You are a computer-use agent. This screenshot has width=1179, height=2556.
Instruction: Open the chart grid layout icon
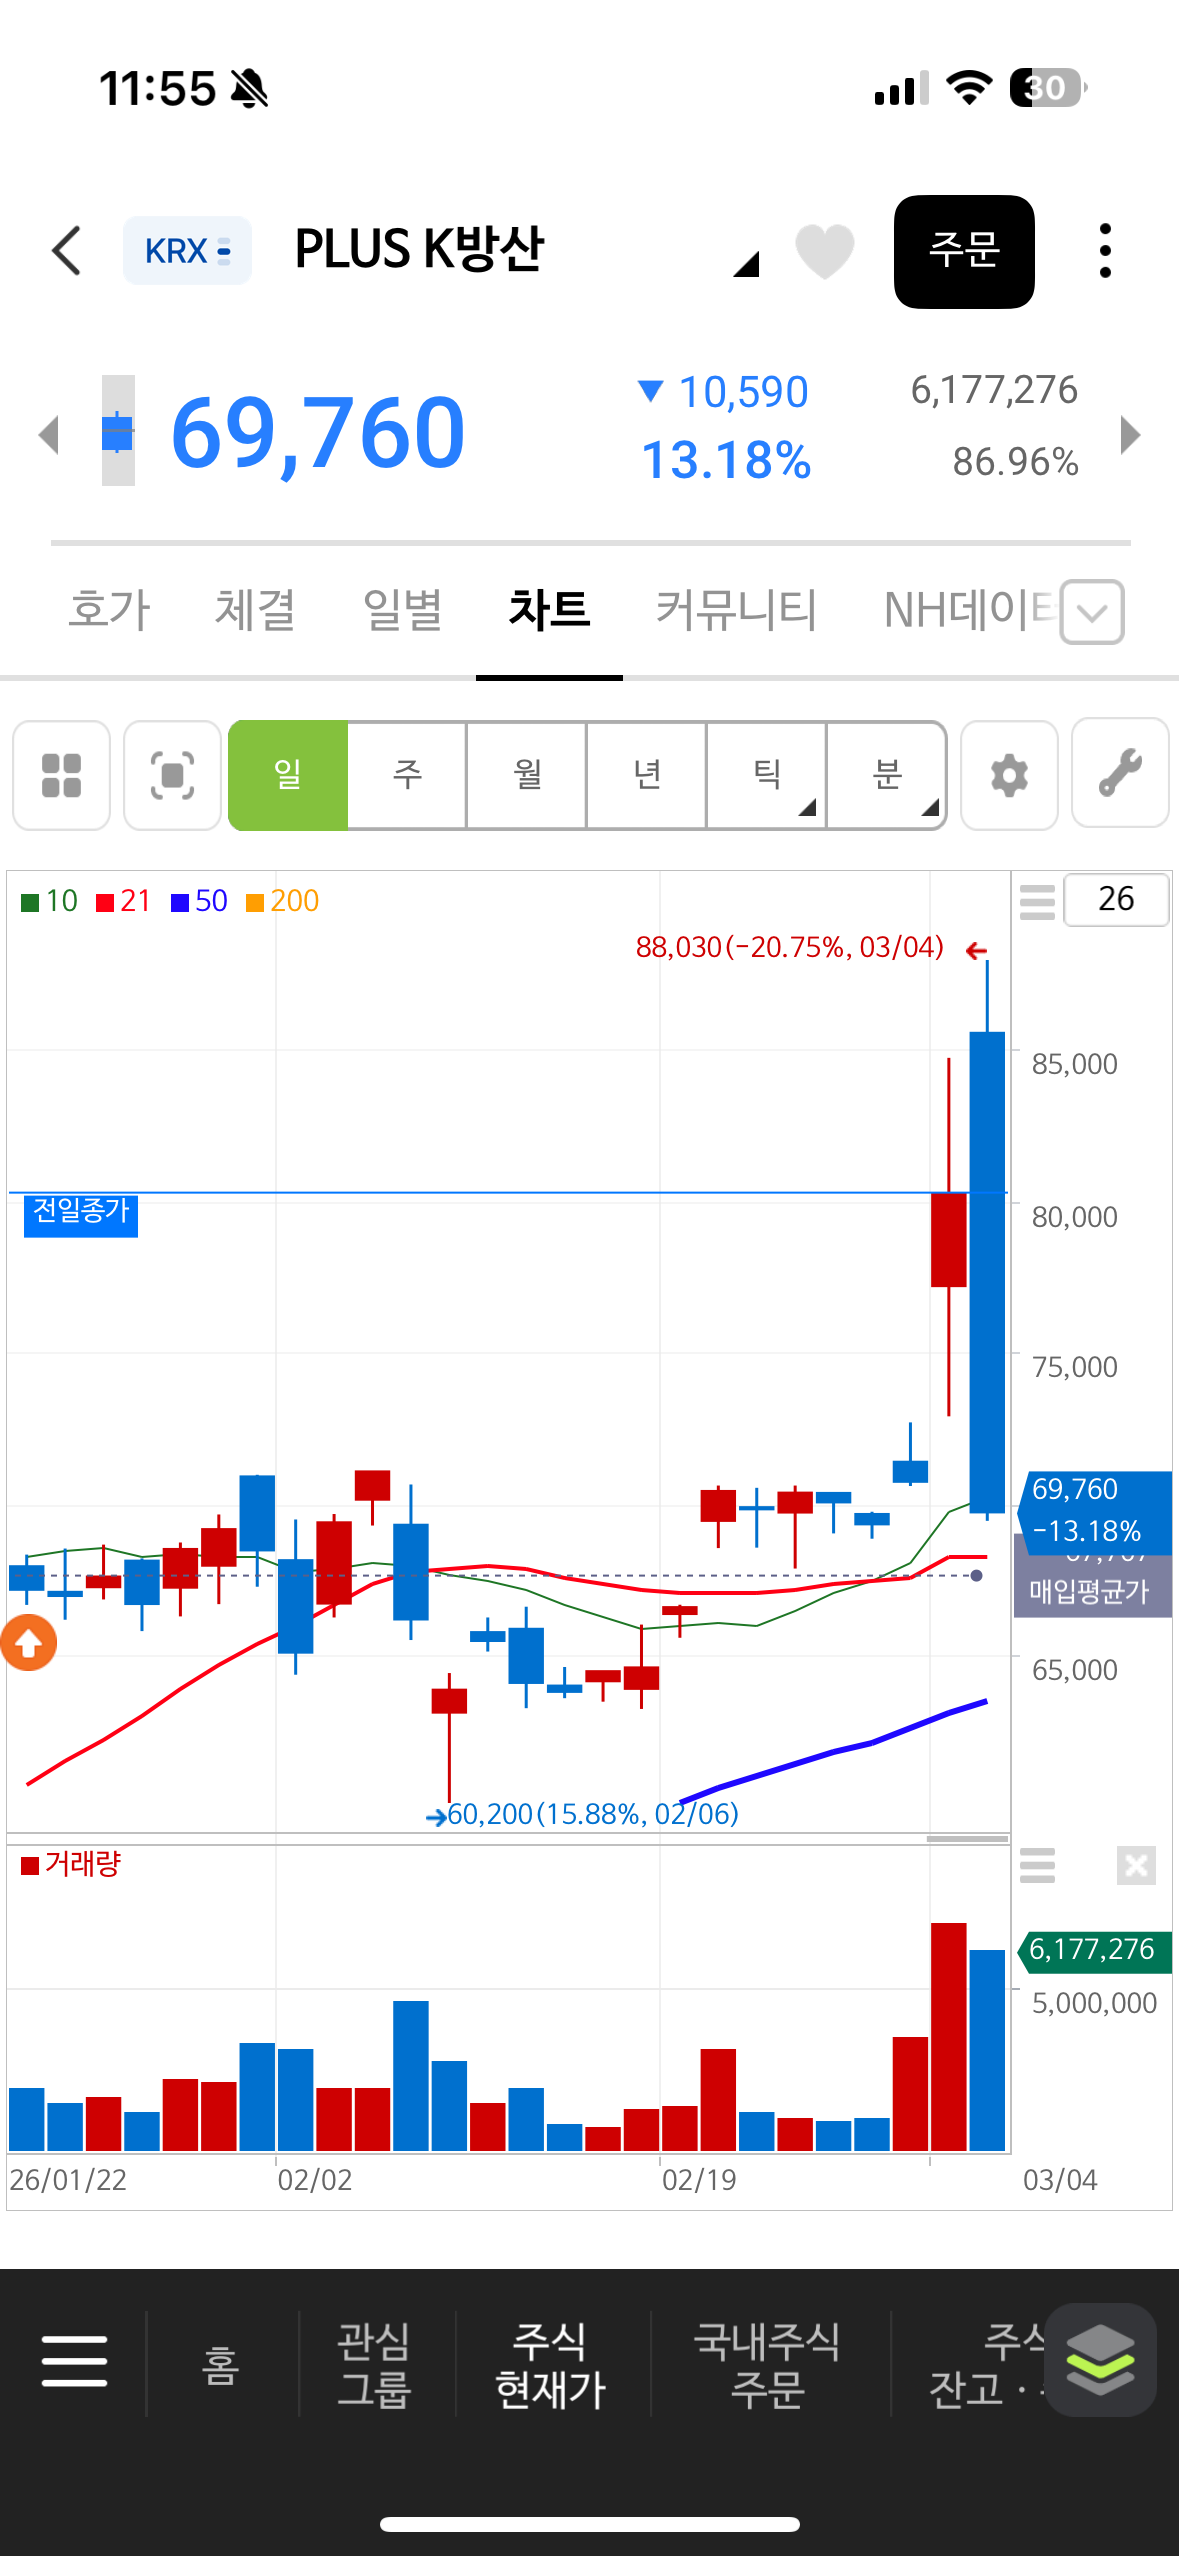click(61, 775)
